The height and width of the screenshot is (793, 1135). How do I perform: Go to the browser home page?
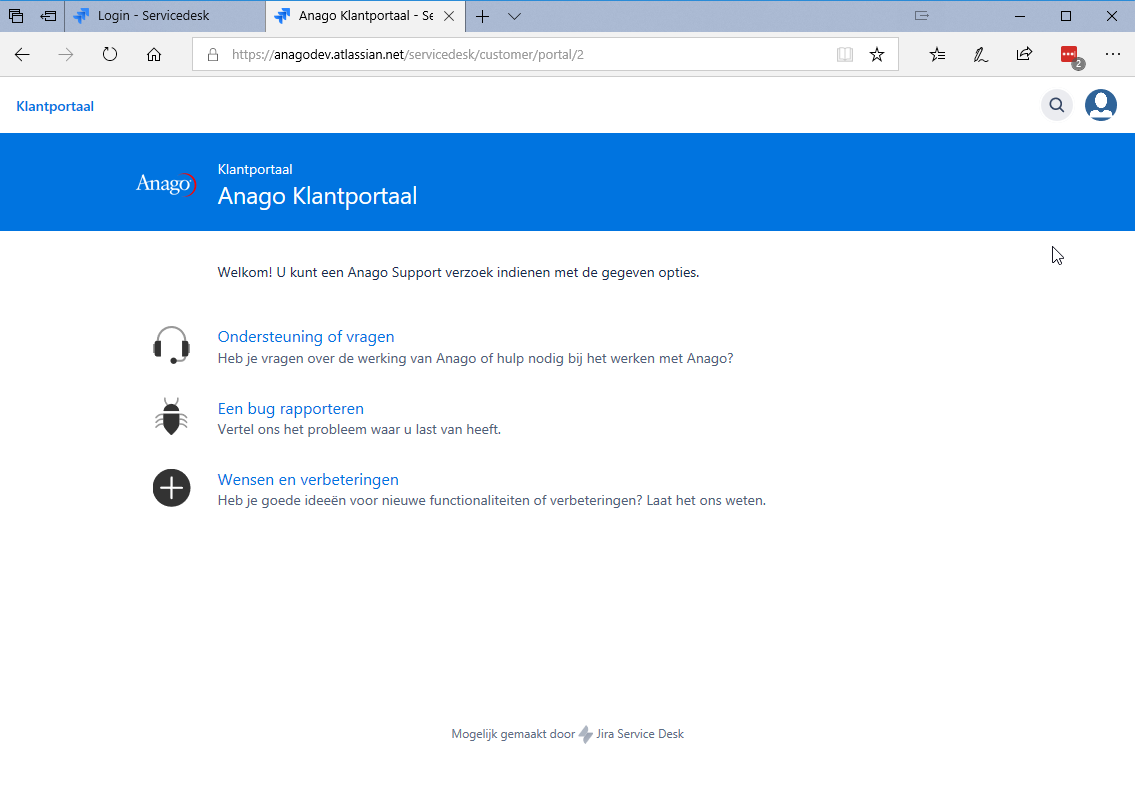pos(153,54)
